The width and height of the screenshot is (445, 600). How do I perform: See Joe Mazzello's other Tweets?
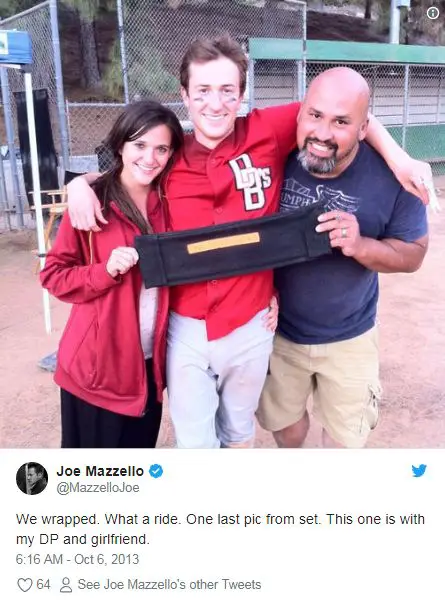click(x=170, y=585)
